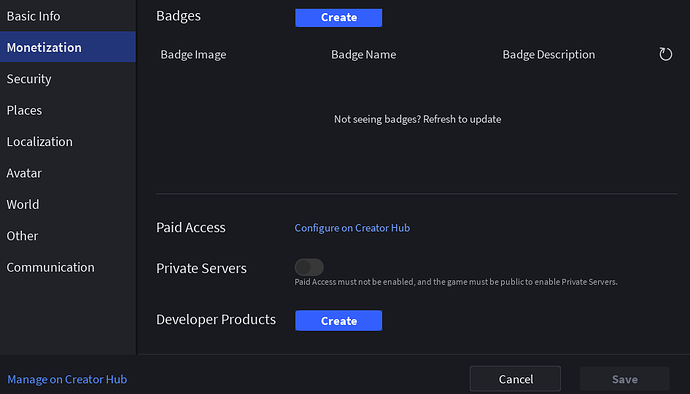Viewport: 690px width, 394px height.
Task: Cancel the game settings dialog
Action: click(515, 379)
